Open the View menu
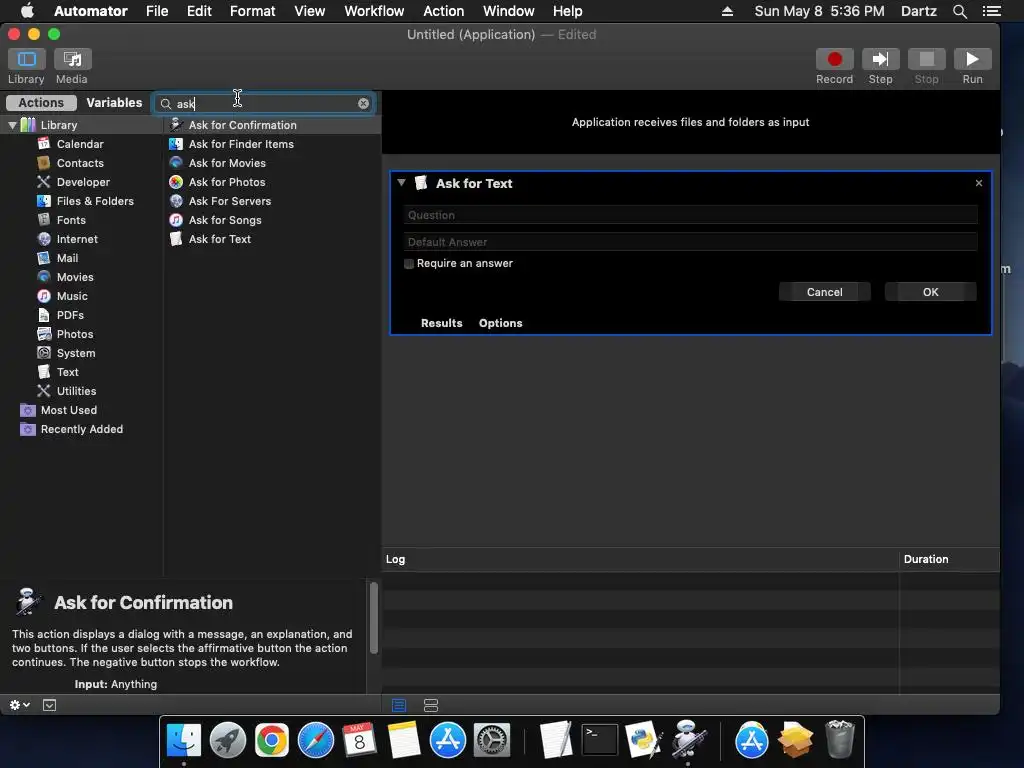The width and height of the screenshot is (1024, 768). click(x=310, y=11)
